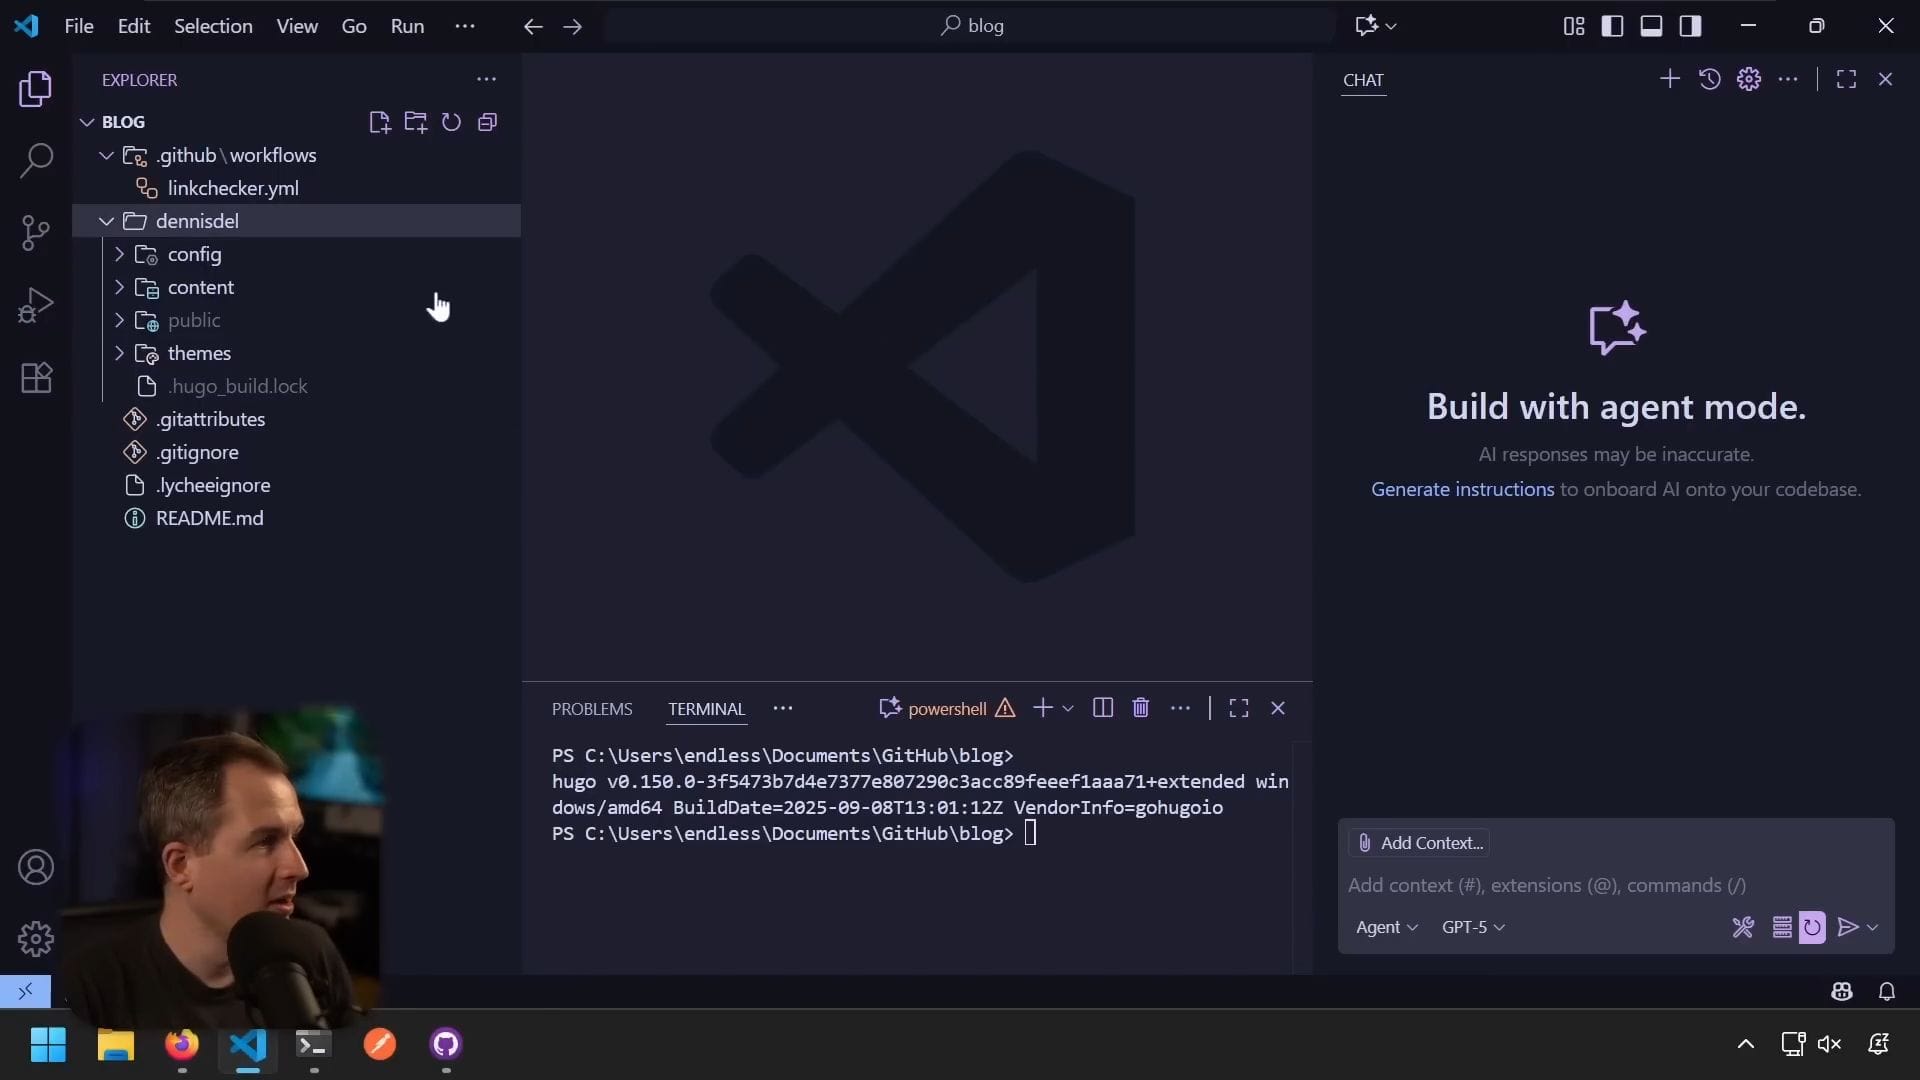Toggle the secondary side bar layout
1920x1080 pixels.
pyautogui.click(x=1690, y=26)
